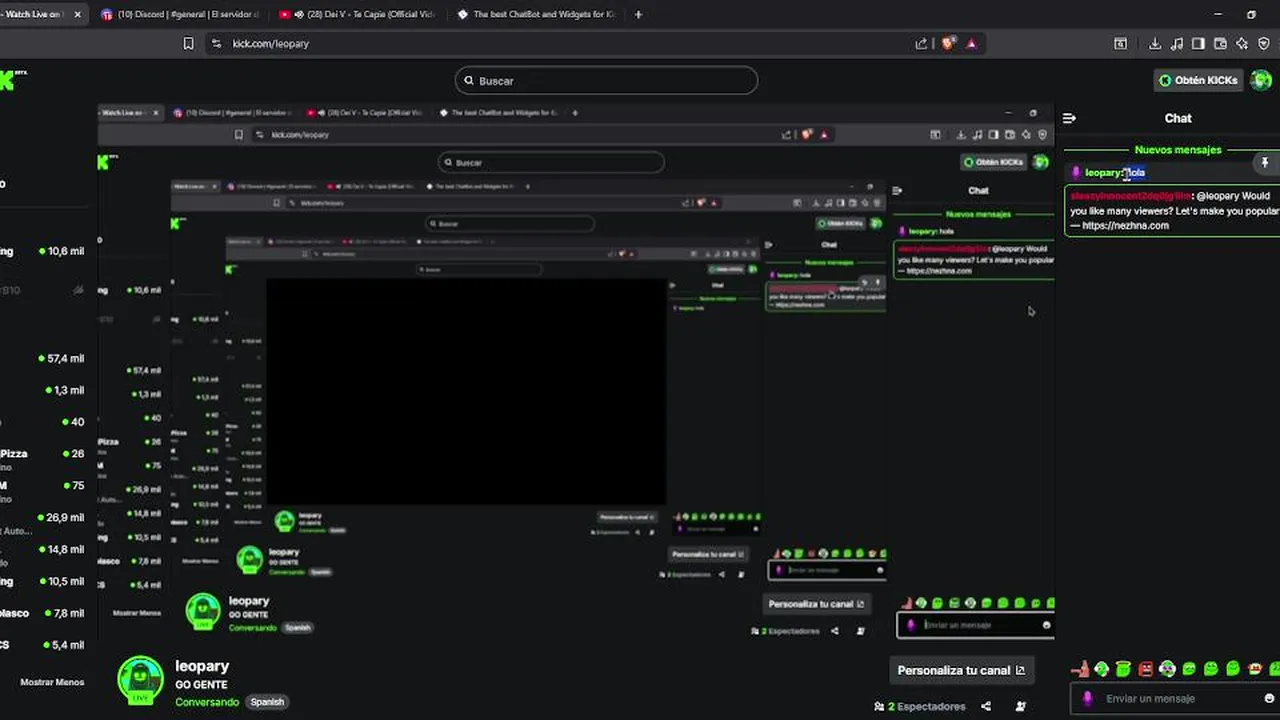Screen dimensions: 1280x720
Task: Close the Watch Live tab
Action: point(78,14)
